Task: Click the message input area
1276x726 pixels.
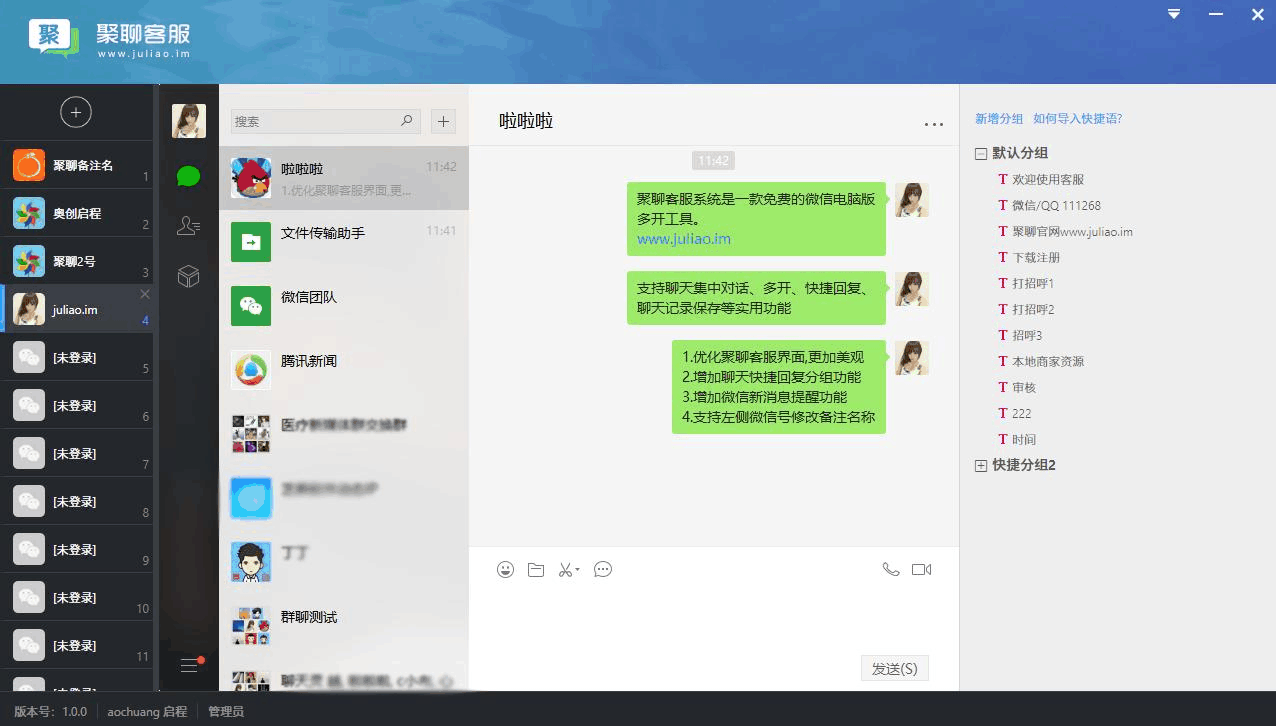Action: pos(714,618)
